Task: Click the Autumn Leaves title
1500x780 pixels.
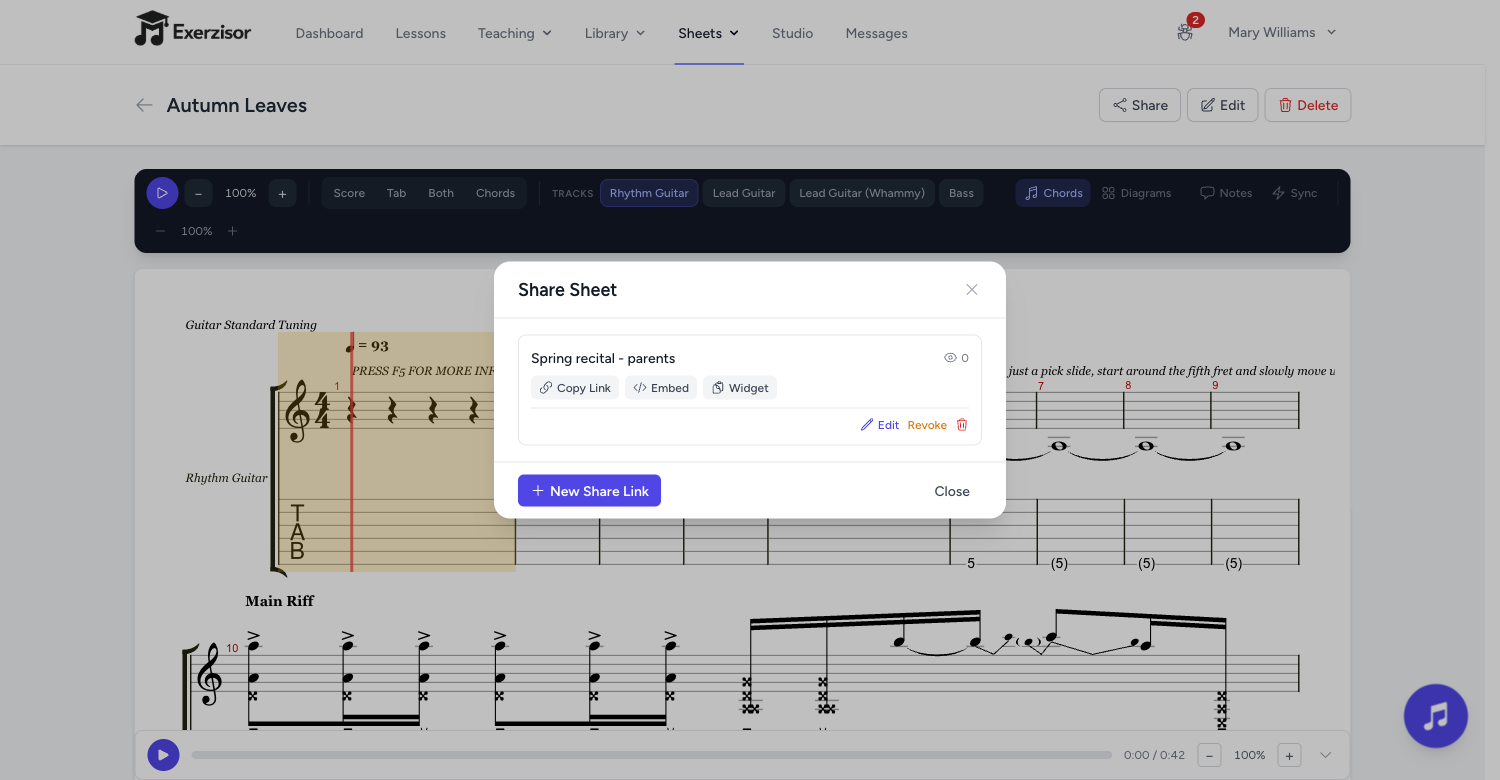Action: point(237,105)
